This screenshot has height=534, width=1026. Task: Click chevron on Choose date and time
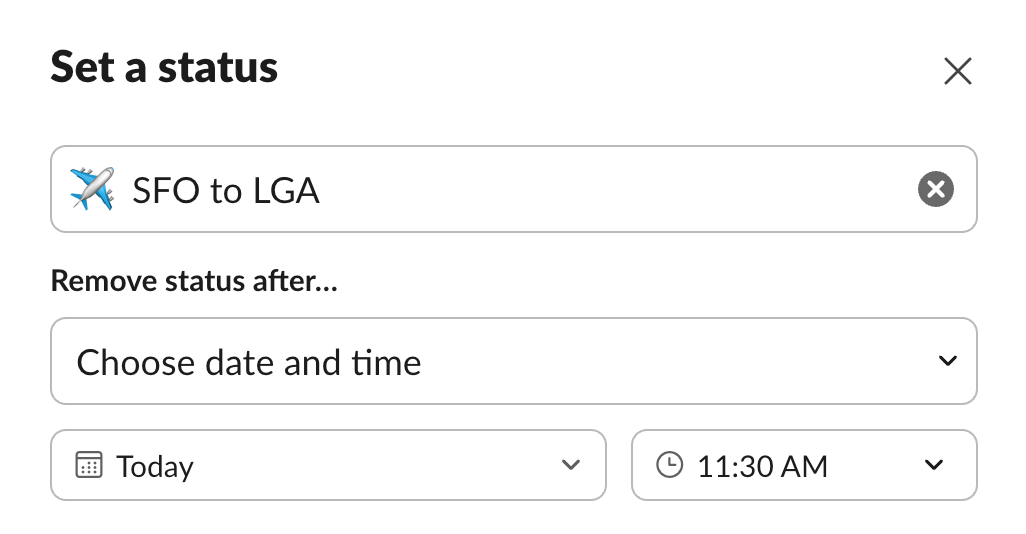pyautogui.click(x=948, y=361)
